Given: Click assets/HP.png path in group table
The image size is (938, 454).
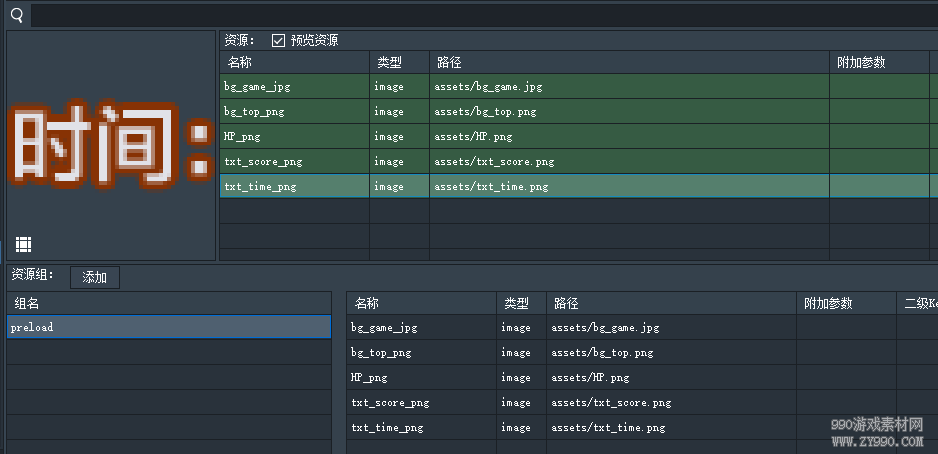Looking at the screenshot, I should click(590, 378).
